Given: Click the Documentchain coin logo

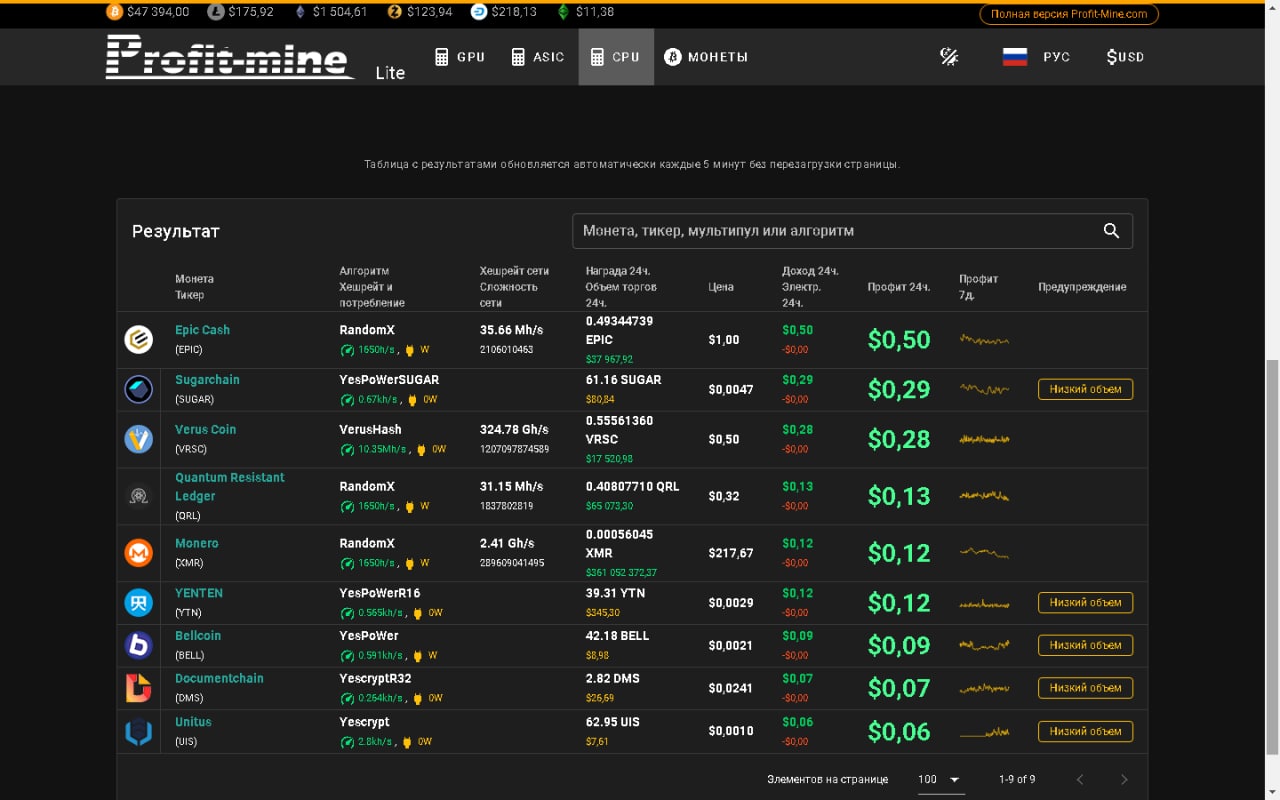Looking at the screenshot, I should [138, 688].
